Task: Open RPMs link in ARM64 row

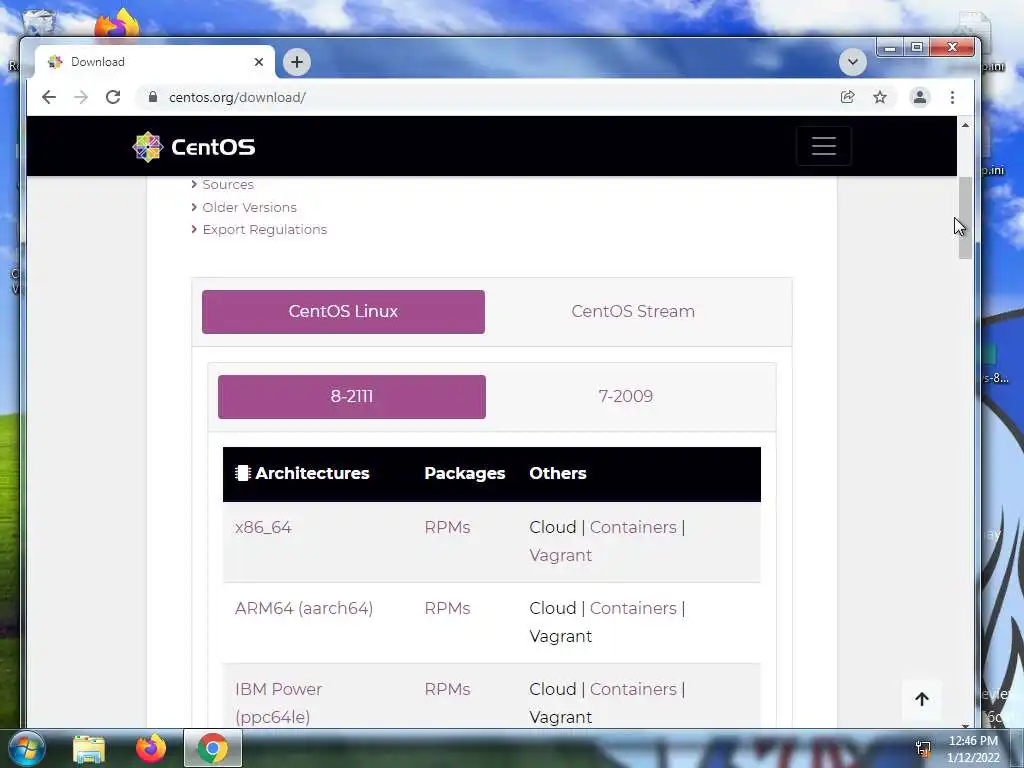Action: pos(447,609)
